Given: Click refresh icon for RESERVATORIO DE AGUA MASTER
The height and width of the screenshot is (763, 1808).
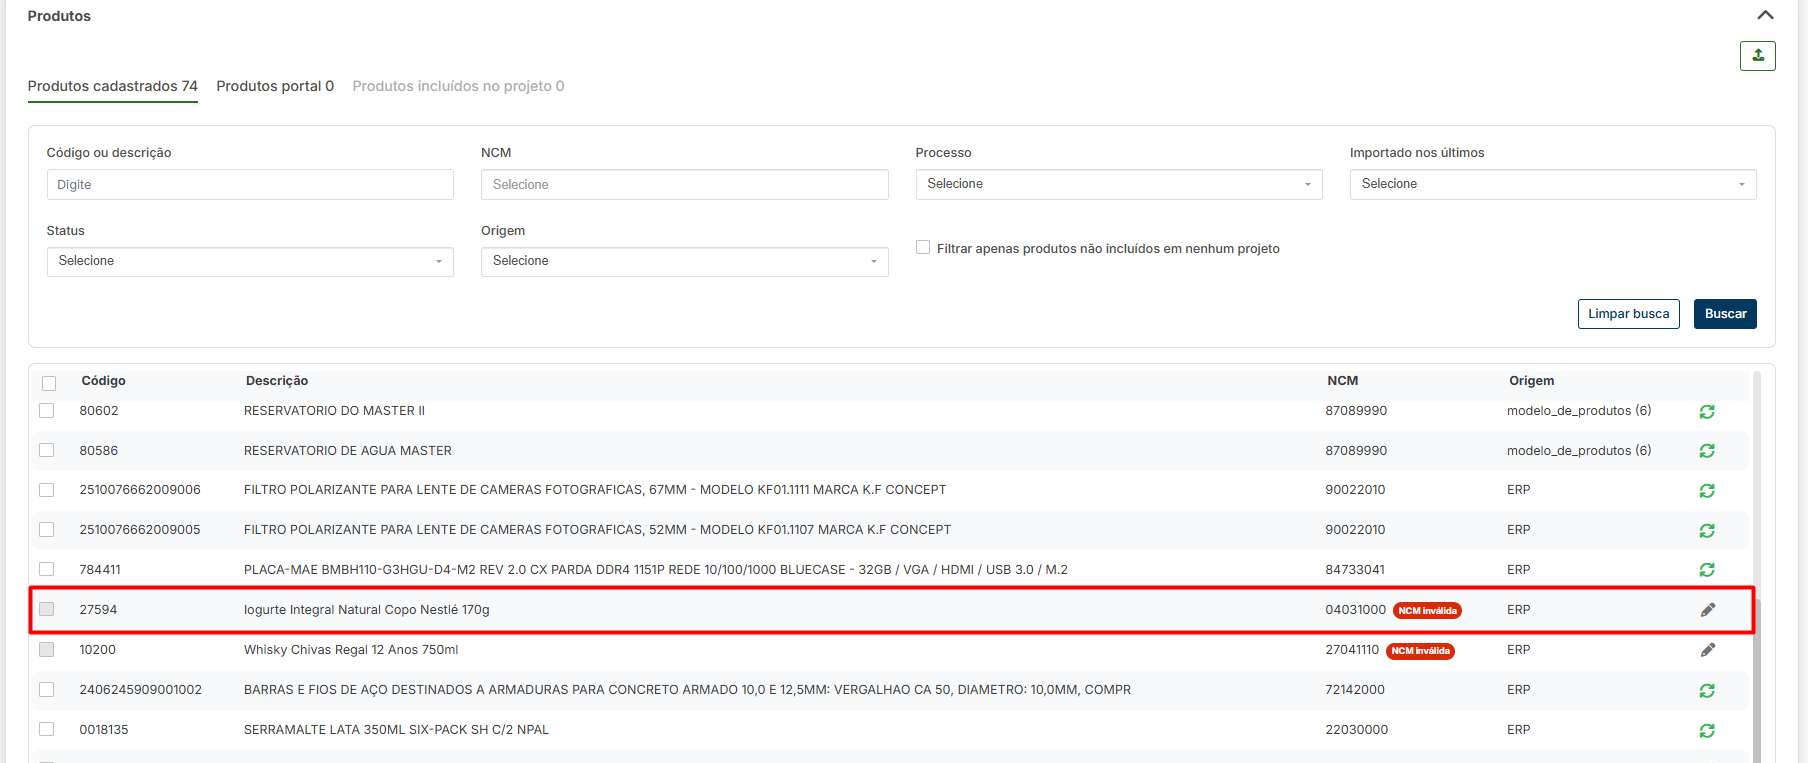Looking at the screenshot, I should click(1707, 451).
